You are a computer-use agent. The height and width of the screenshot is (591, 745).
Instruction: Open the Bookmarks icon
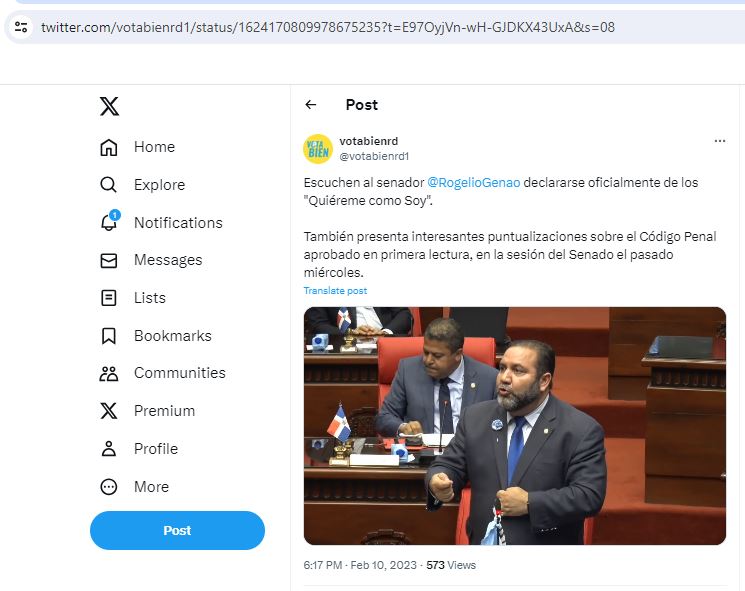(109, 336)
